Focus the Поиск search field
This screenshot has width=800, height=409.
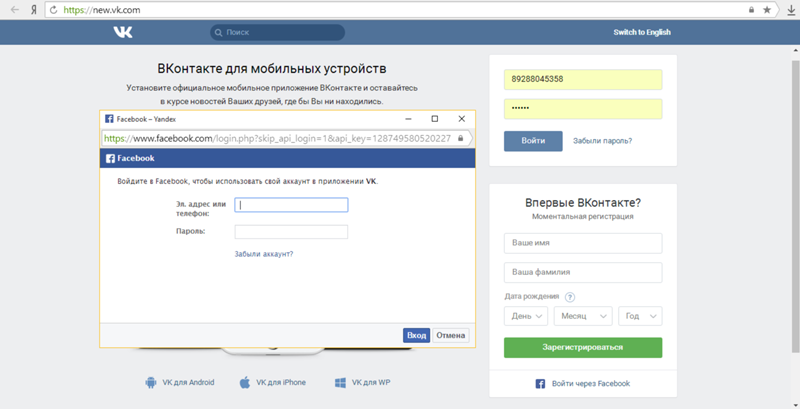tap(278, 32)
